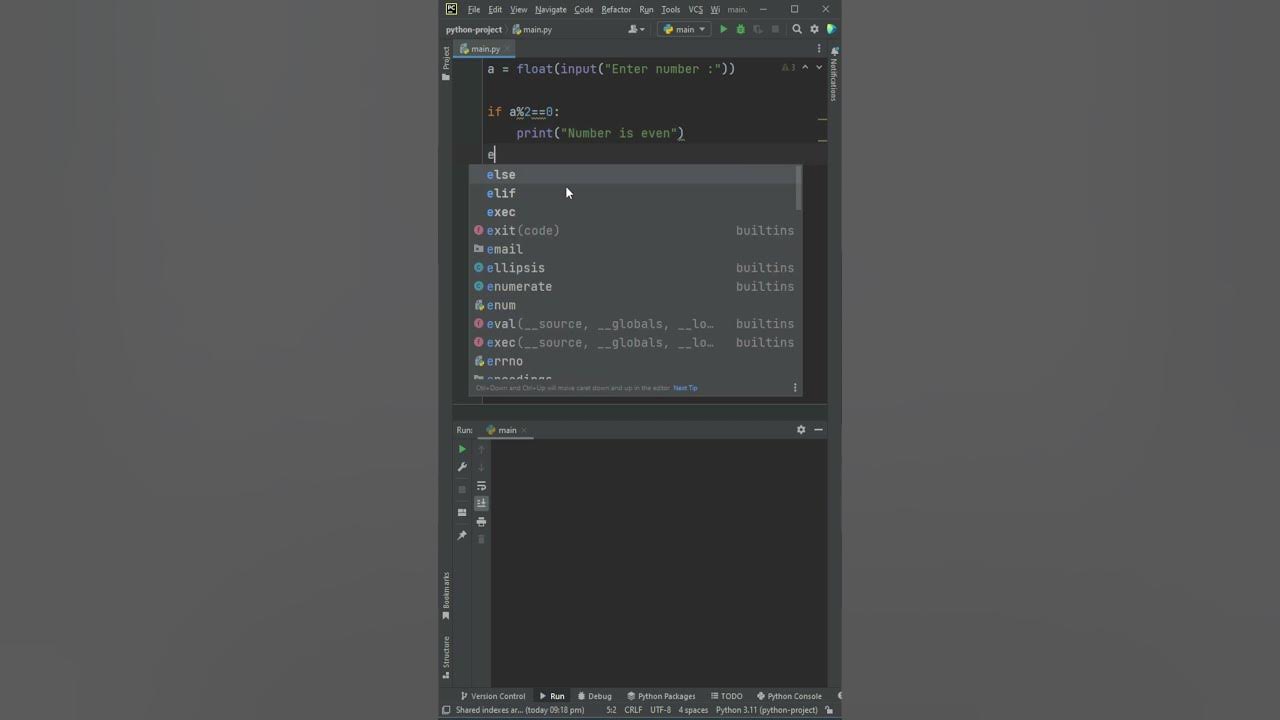Toggle soft-wrap in Run console

pyautogui.click(x=481, y=486)
